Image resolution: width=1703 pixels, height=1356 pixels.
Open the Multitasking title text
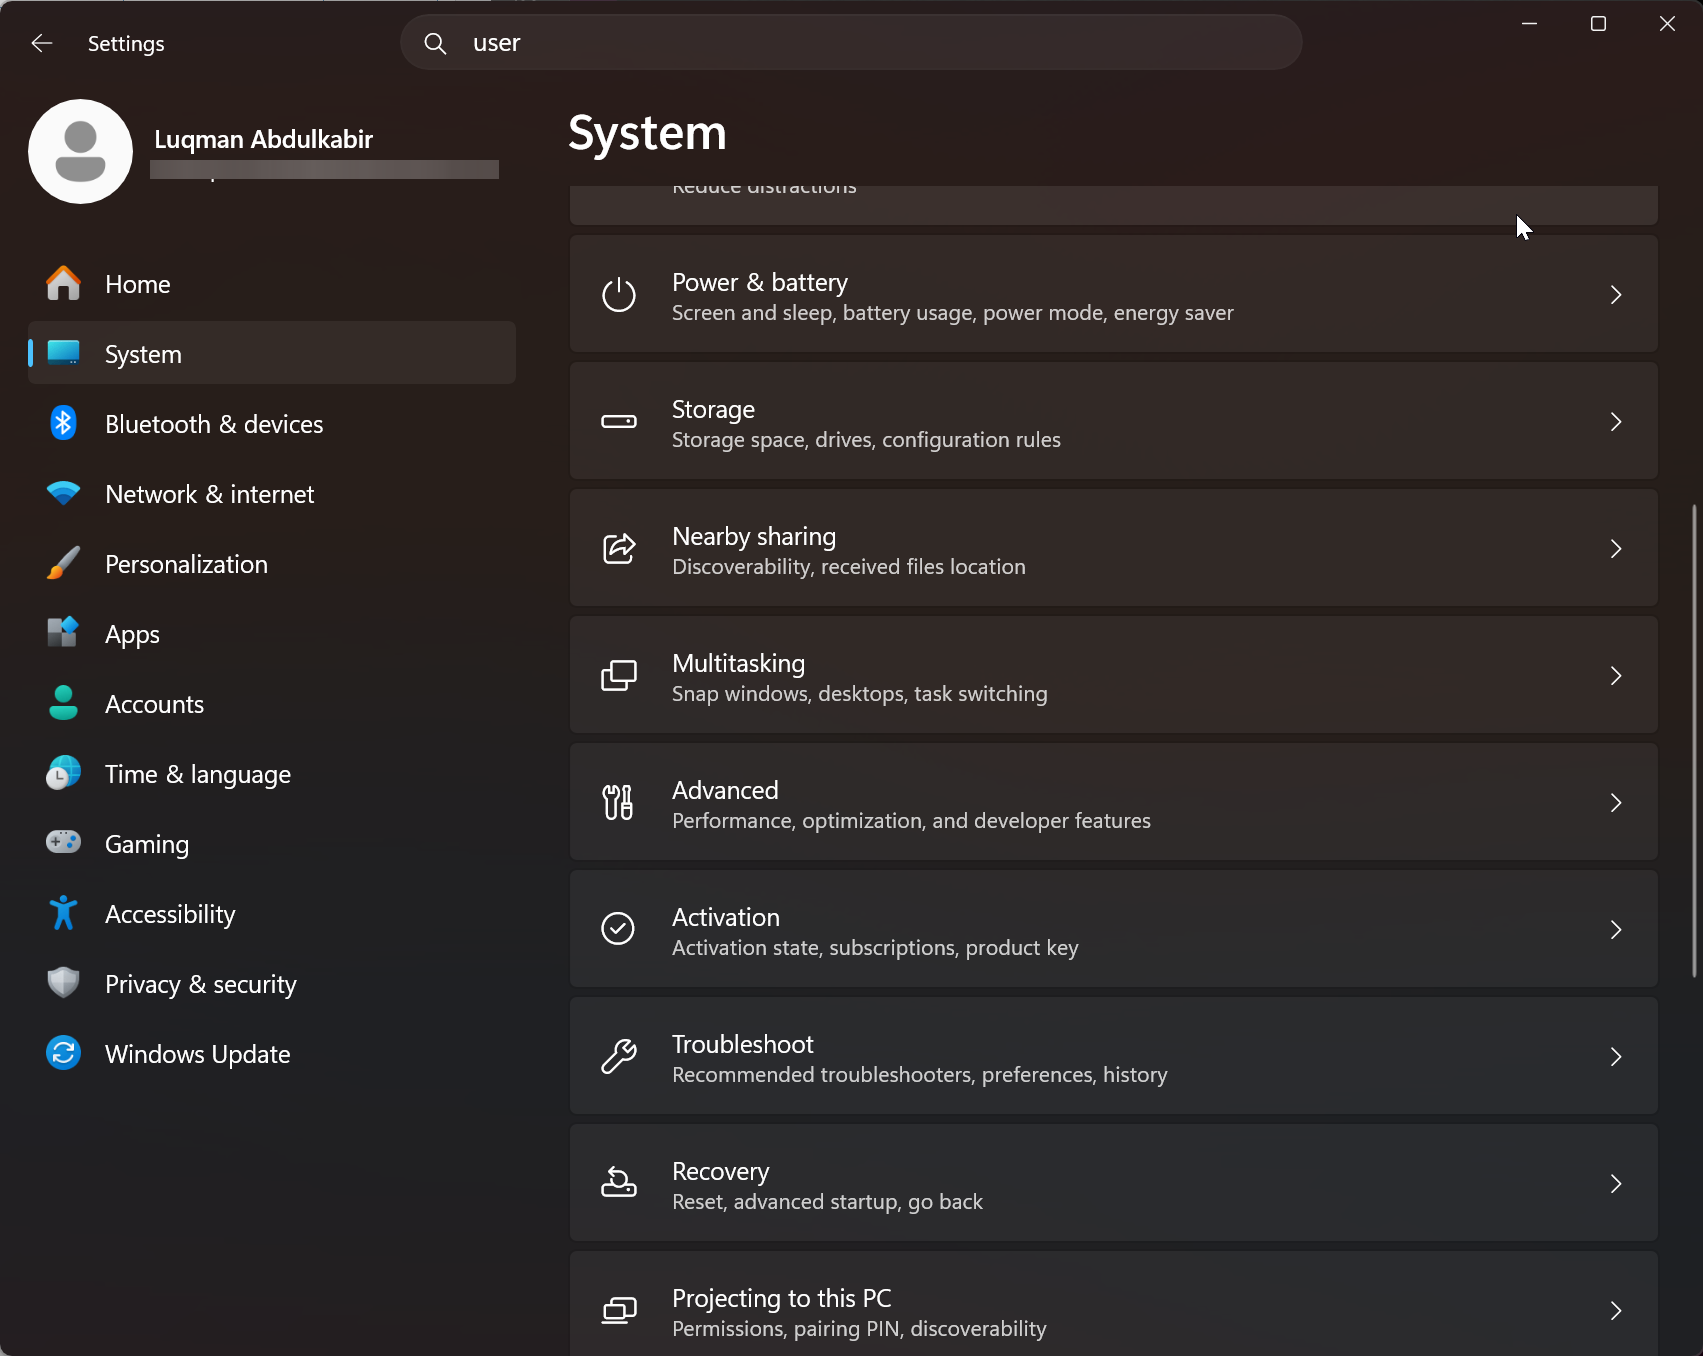(738, 664)
